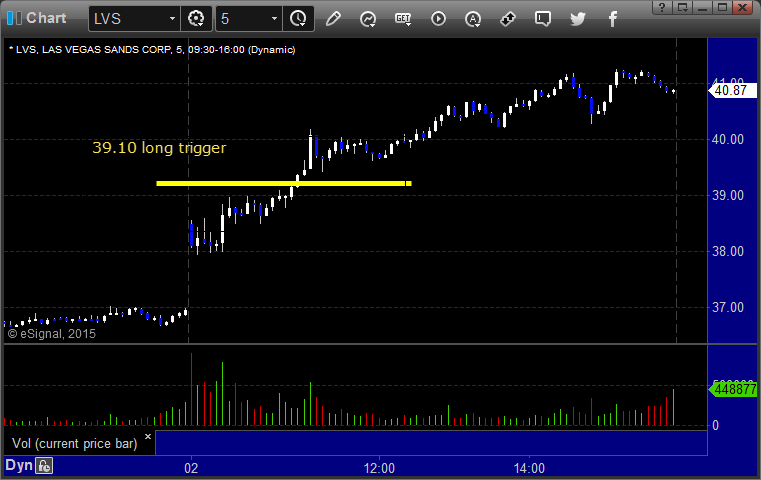Select the yellow 39.10 trigger line
This screenshot has height=480, width=761.
click(x=284, y=183)
